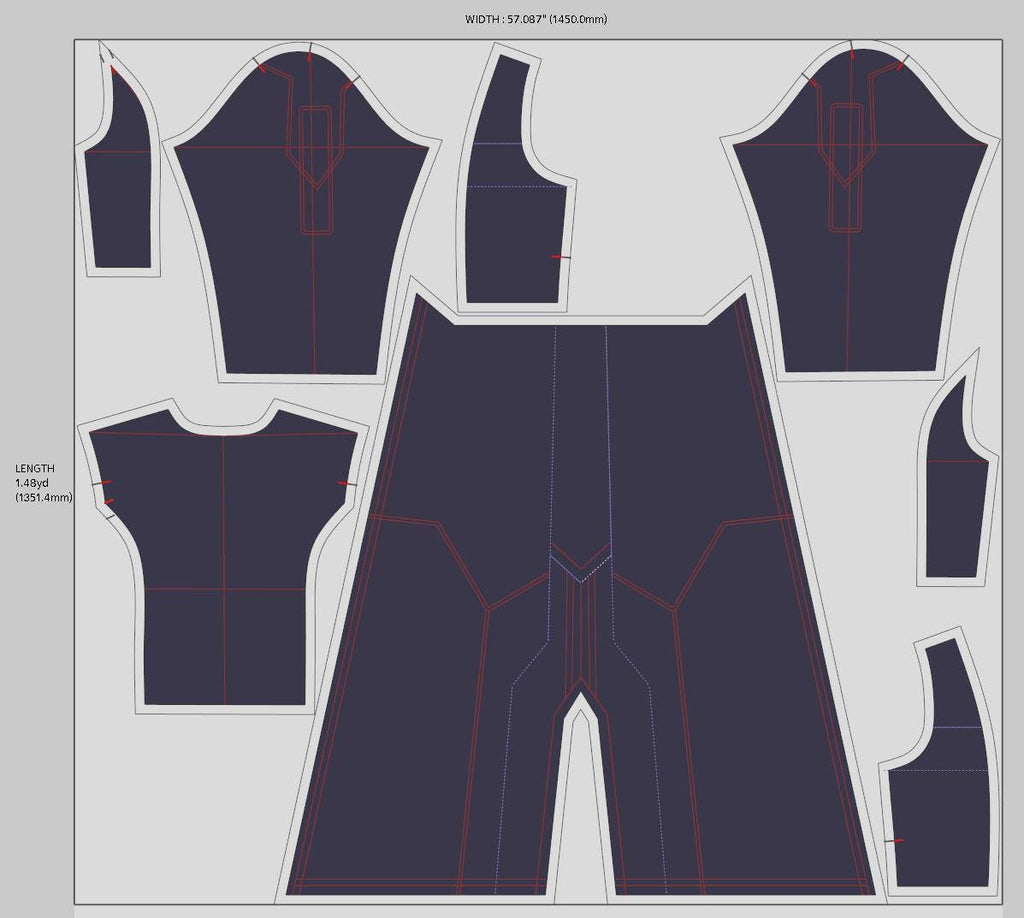Click the WIDTH 57.087" measurement label
1024x918 pixels.
[x=536, y=19]
